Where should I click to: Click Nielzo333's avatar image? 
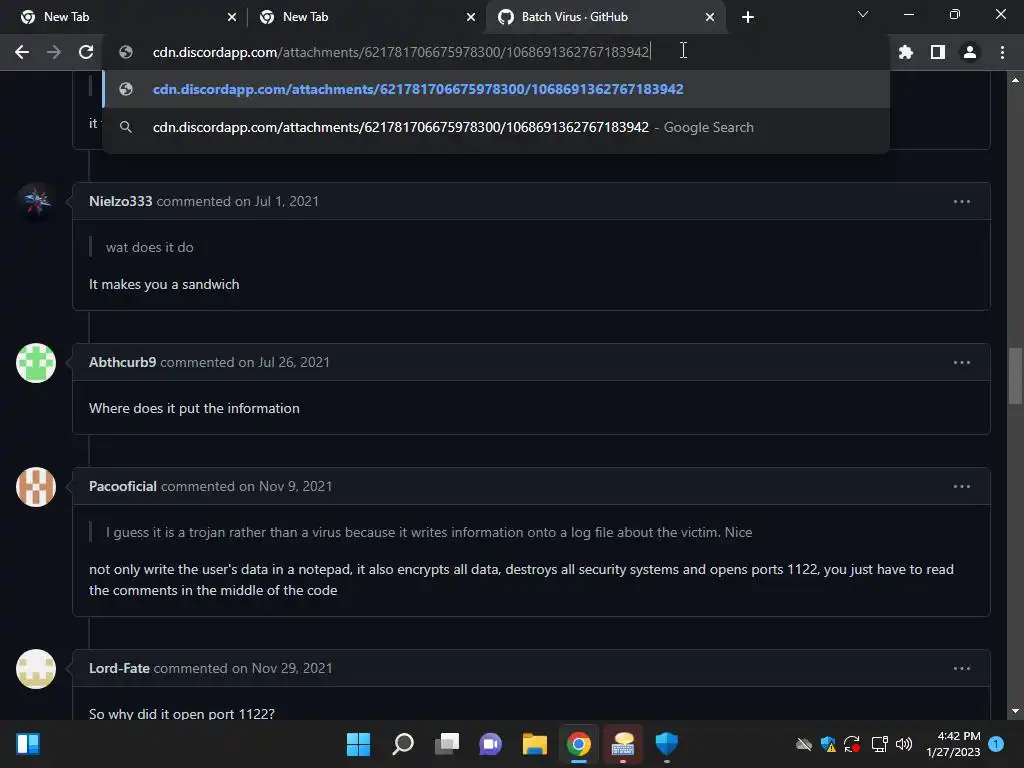(x=36, y=202)
